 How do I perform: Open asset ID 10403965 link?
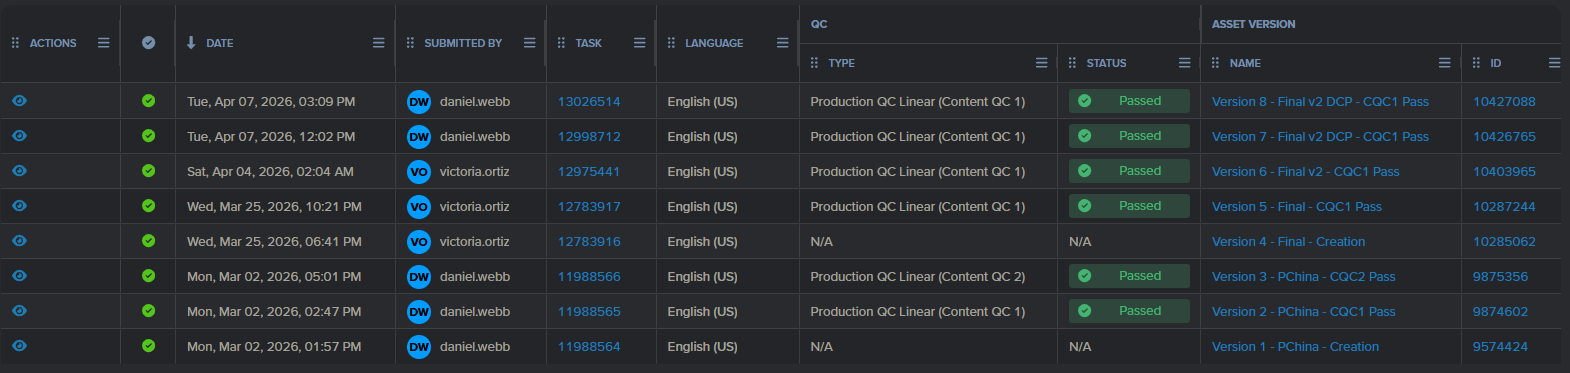1504,172
